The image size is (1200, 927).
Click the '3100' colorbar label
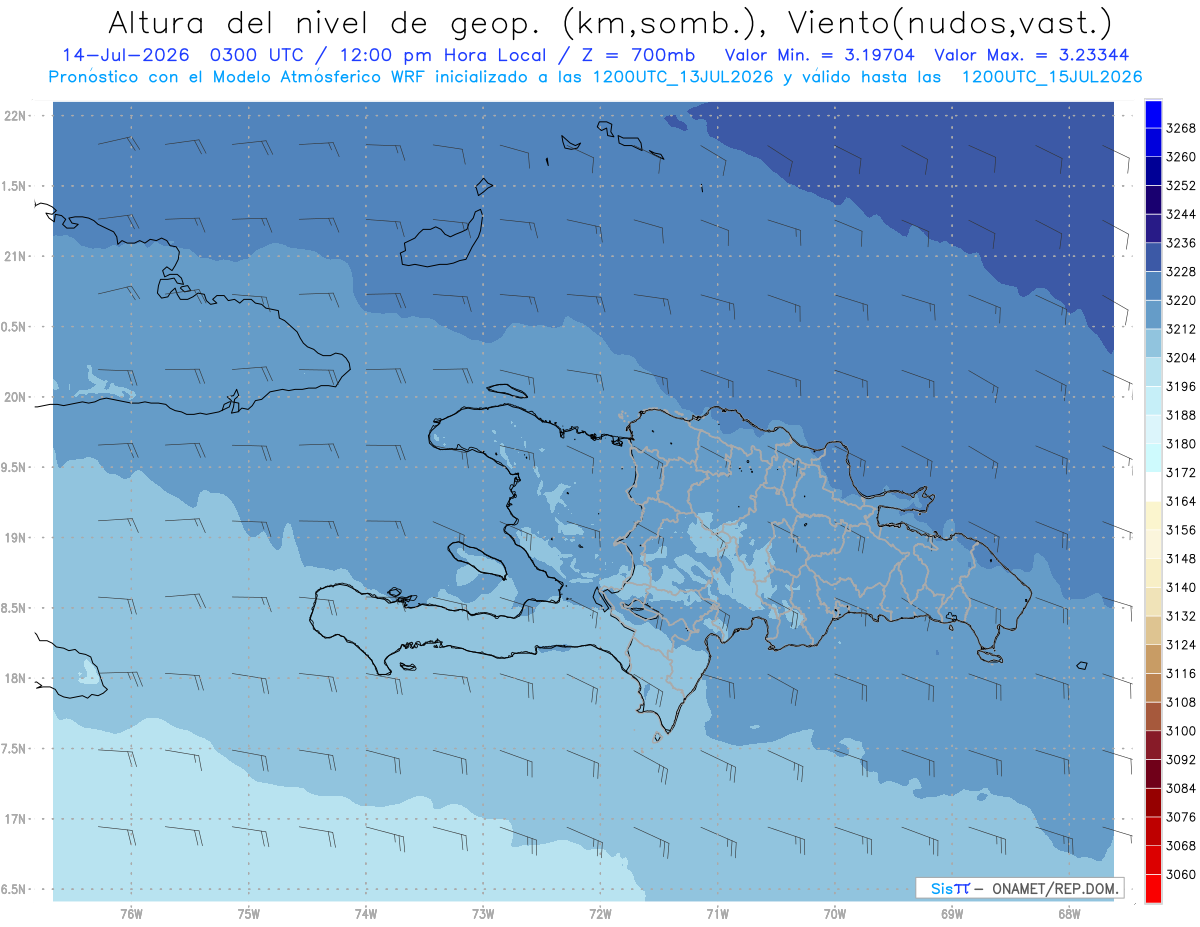(1180, 731)
